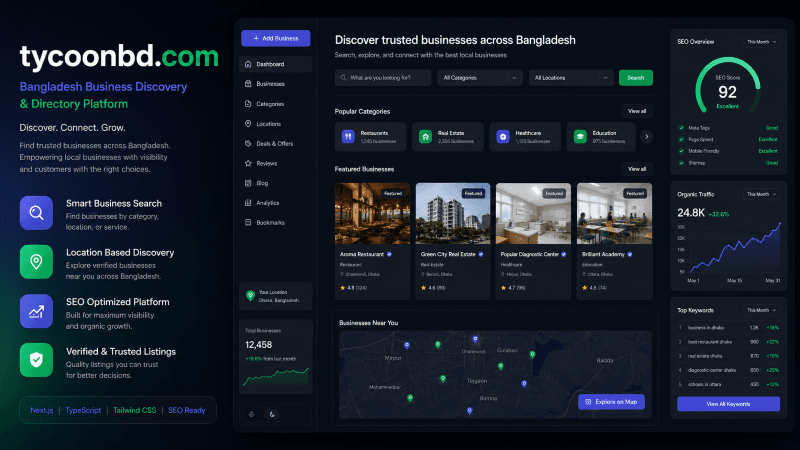Click the Categories sidebar icon
Image resolution: width=800 pixels, height=450 pixels.
248,104
